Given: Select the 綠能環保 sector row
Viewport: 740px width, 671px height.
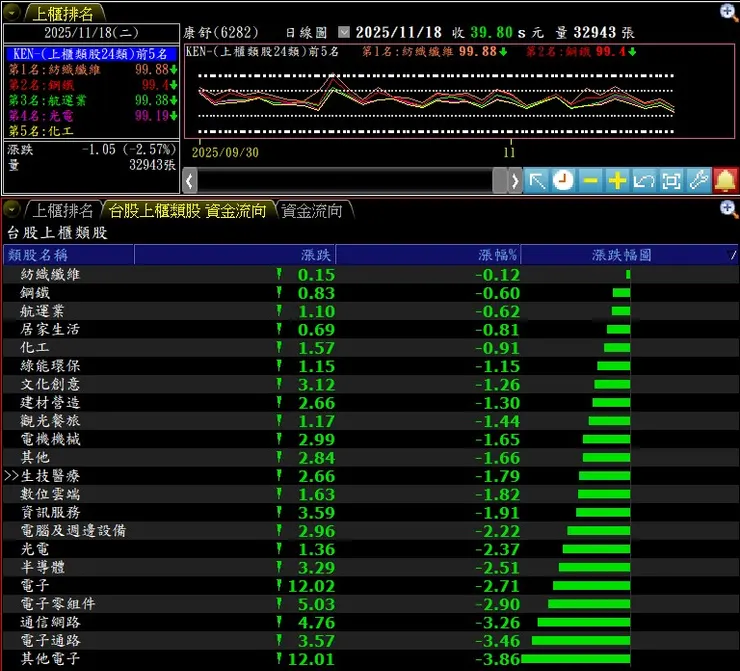Looking at the screenshot, I should [370, 366].
